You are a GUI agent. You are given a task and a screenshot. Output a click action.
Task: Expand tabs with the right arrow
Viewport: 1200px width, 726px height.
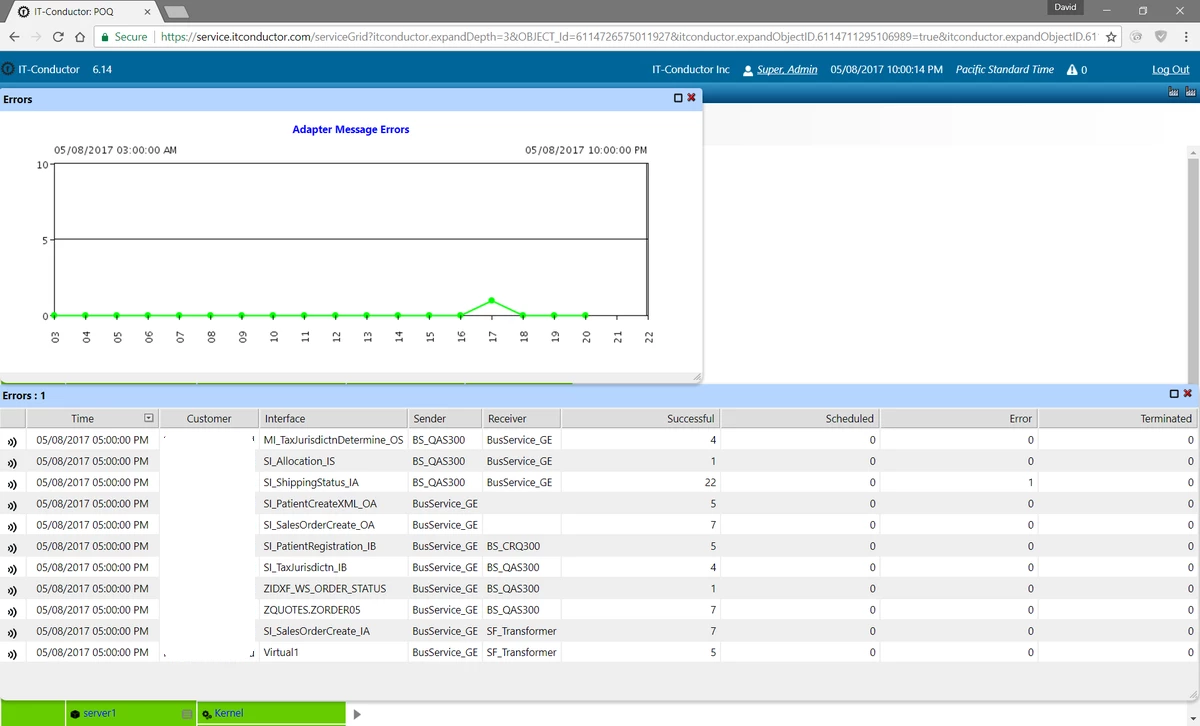click(x=357, y=714)
